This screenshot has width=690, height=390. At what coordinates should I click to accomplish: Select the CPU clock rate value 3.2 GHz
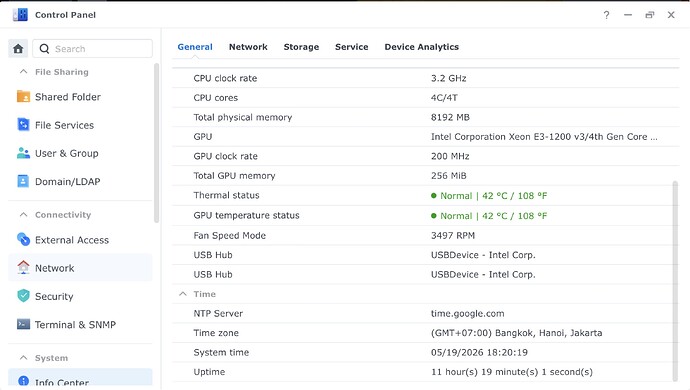[x=448, y=78]
